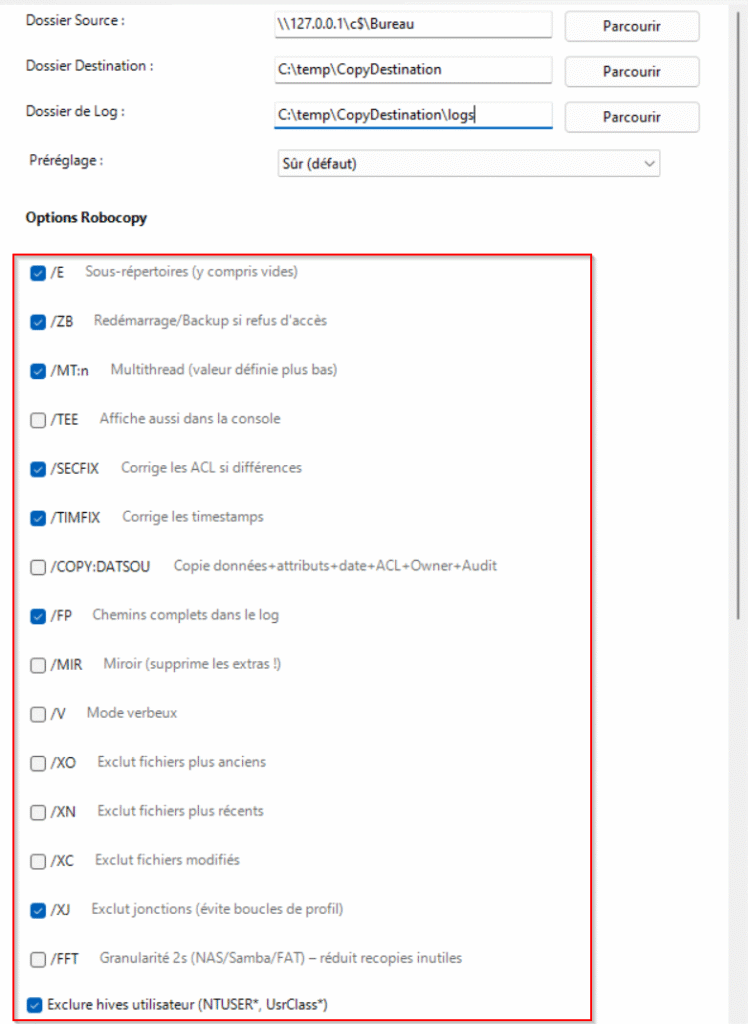Enable /XO exclude older files
This screenshot has height=1024, width=748.
click(x=38, y=763)
